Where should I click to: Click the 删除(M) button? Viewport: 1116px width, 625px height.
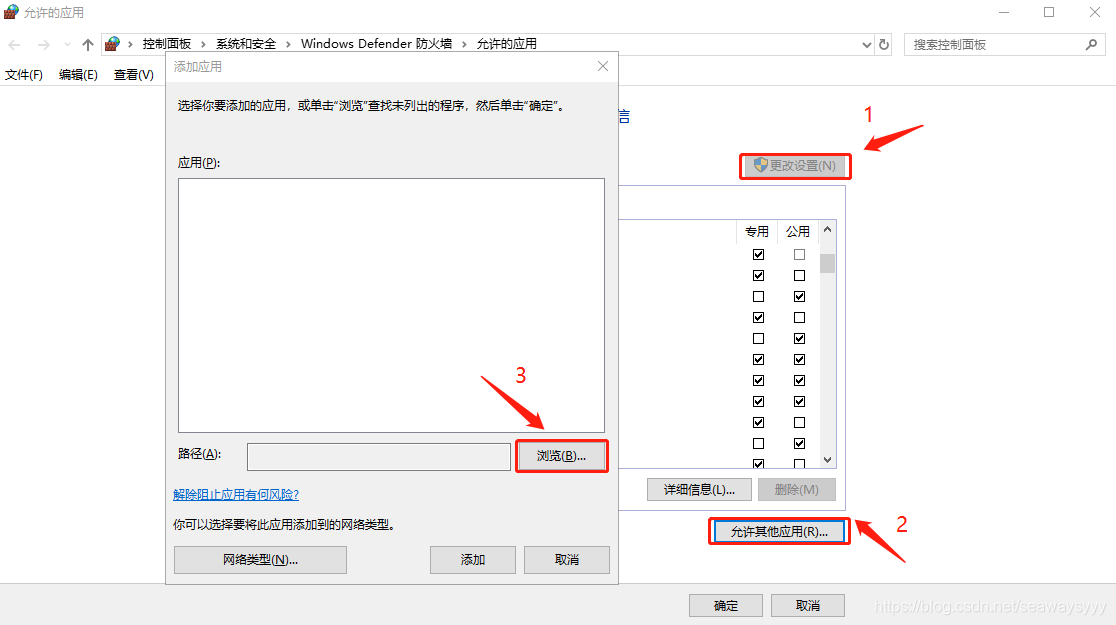[796, 490]
